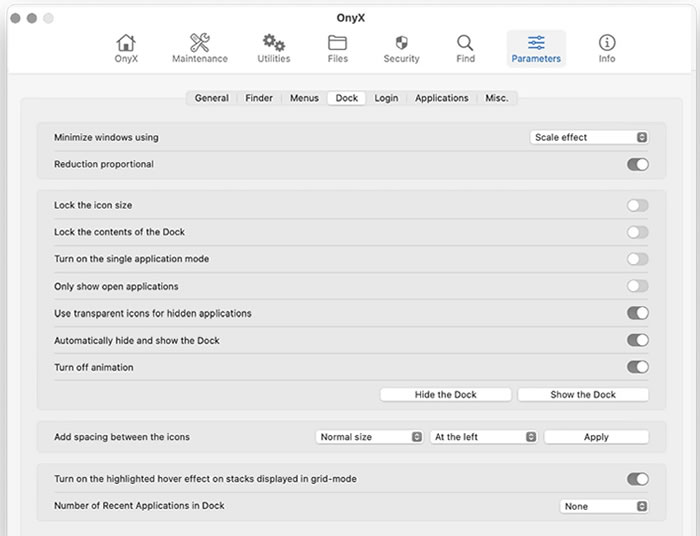Open the Find magnifier section
The height and width of the screenshot is (536, 700).
tap(465, 49)
